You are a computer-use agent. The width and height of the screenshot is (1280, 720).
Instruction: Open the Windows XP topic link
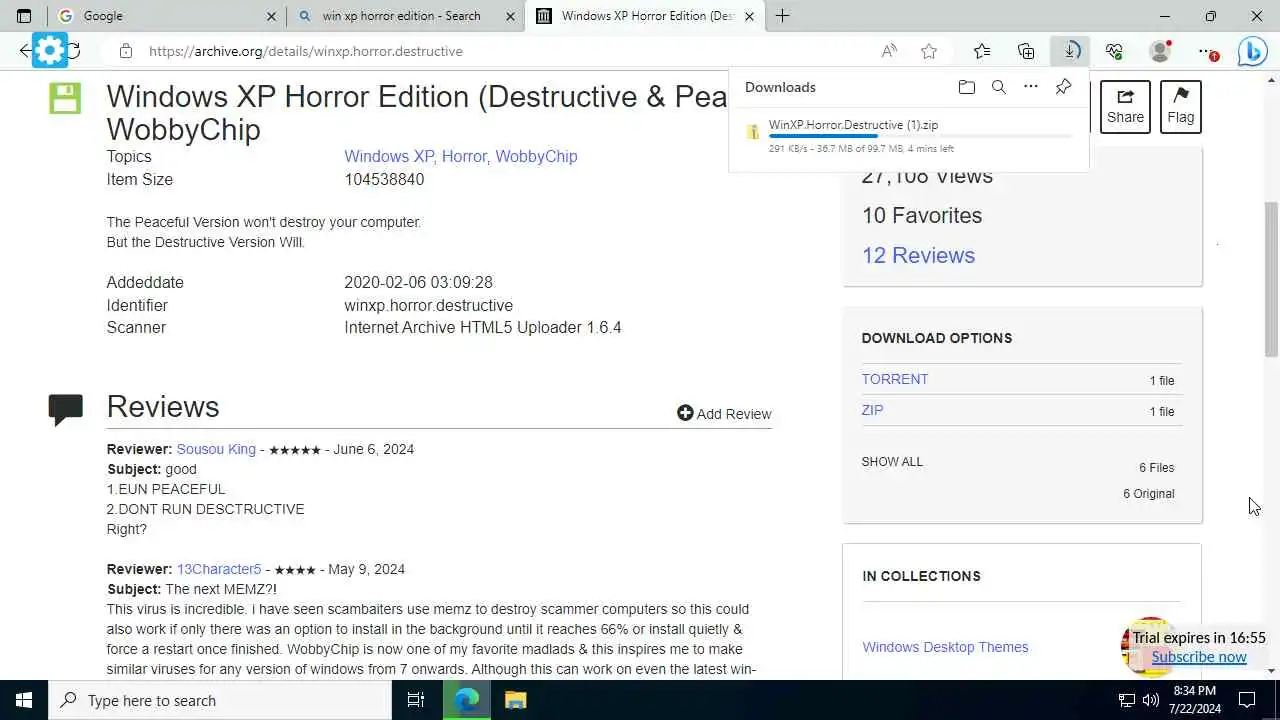pos(389,156)
